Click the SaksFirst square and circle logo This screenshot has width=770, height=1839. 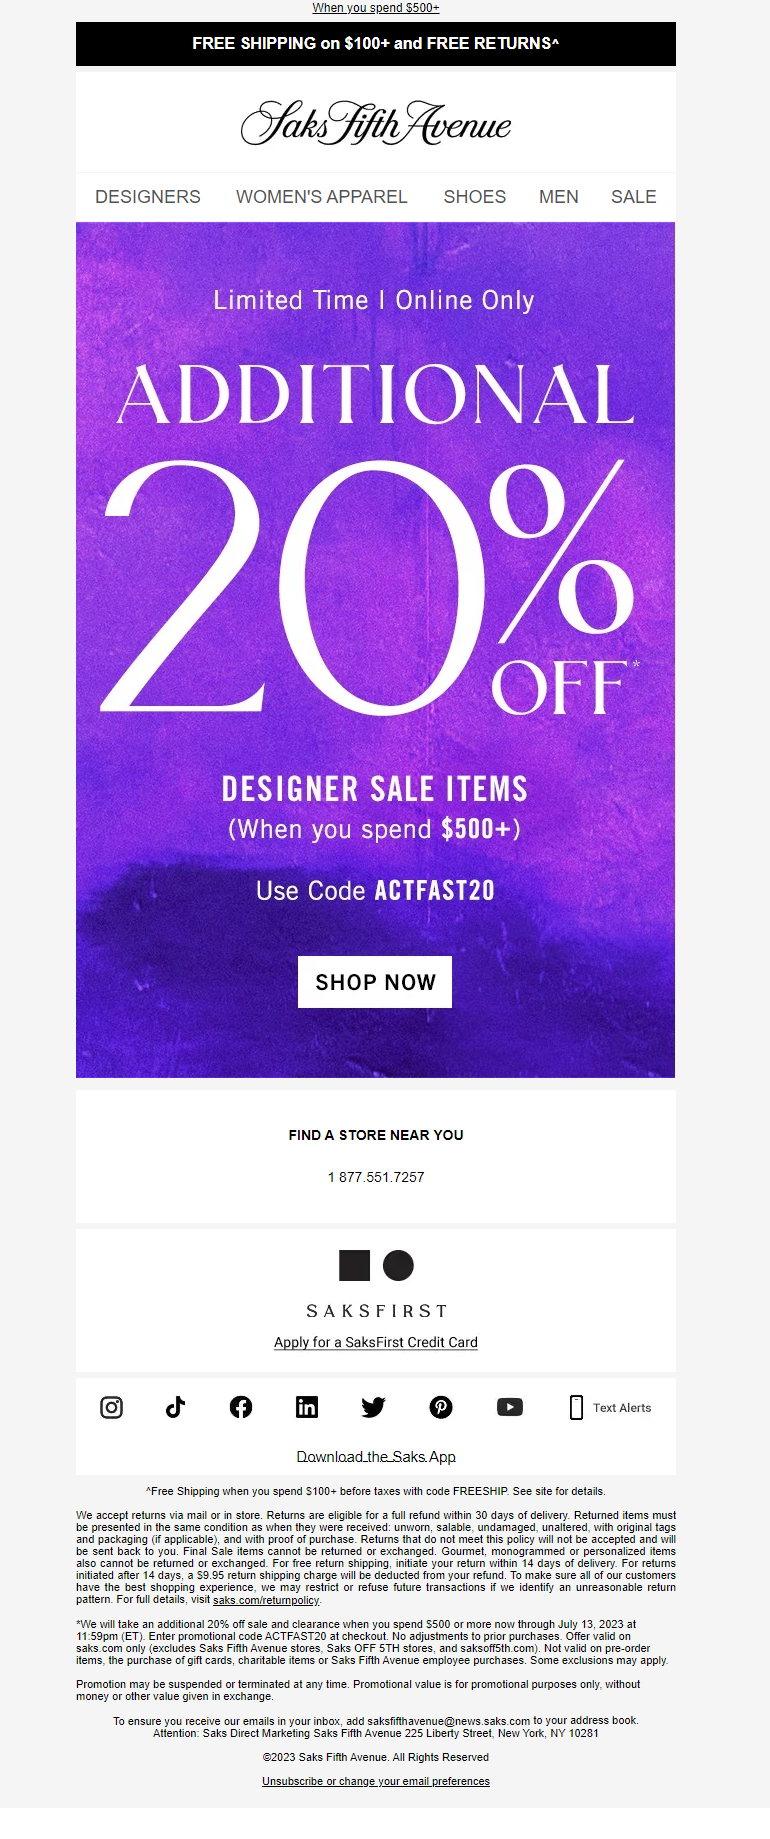[x=376, y=1265]
